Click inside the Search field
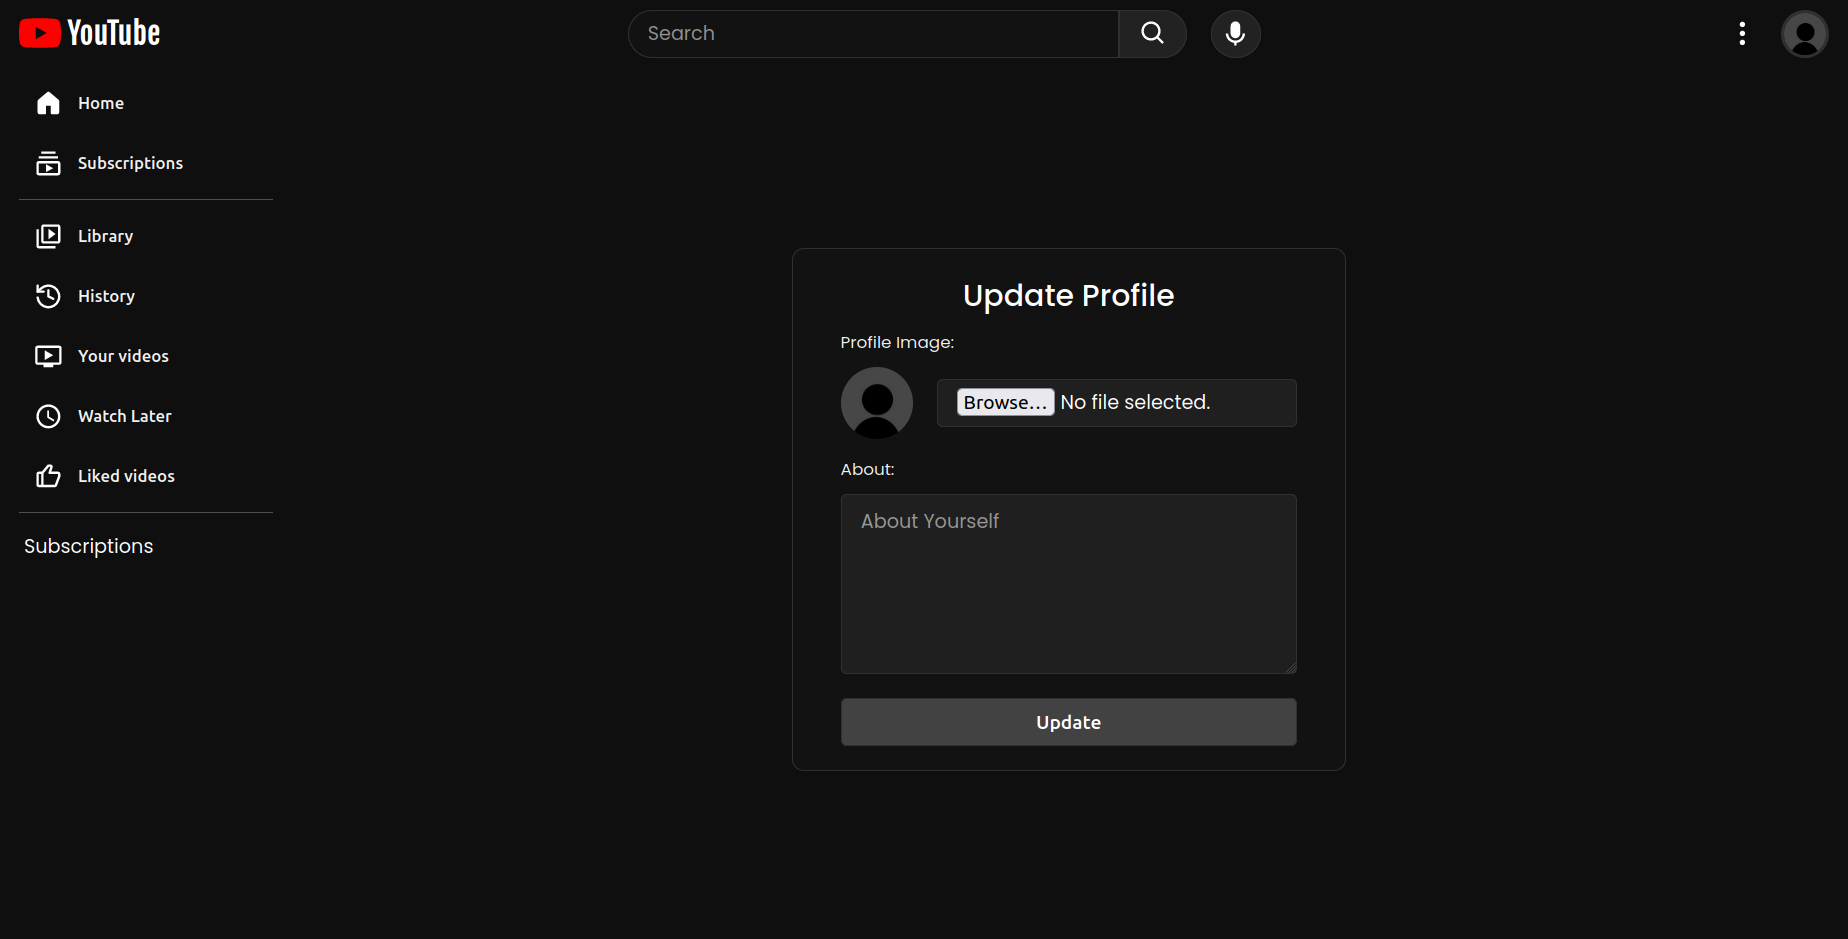Screen dimensions: 1848x939 pos(872,33)
